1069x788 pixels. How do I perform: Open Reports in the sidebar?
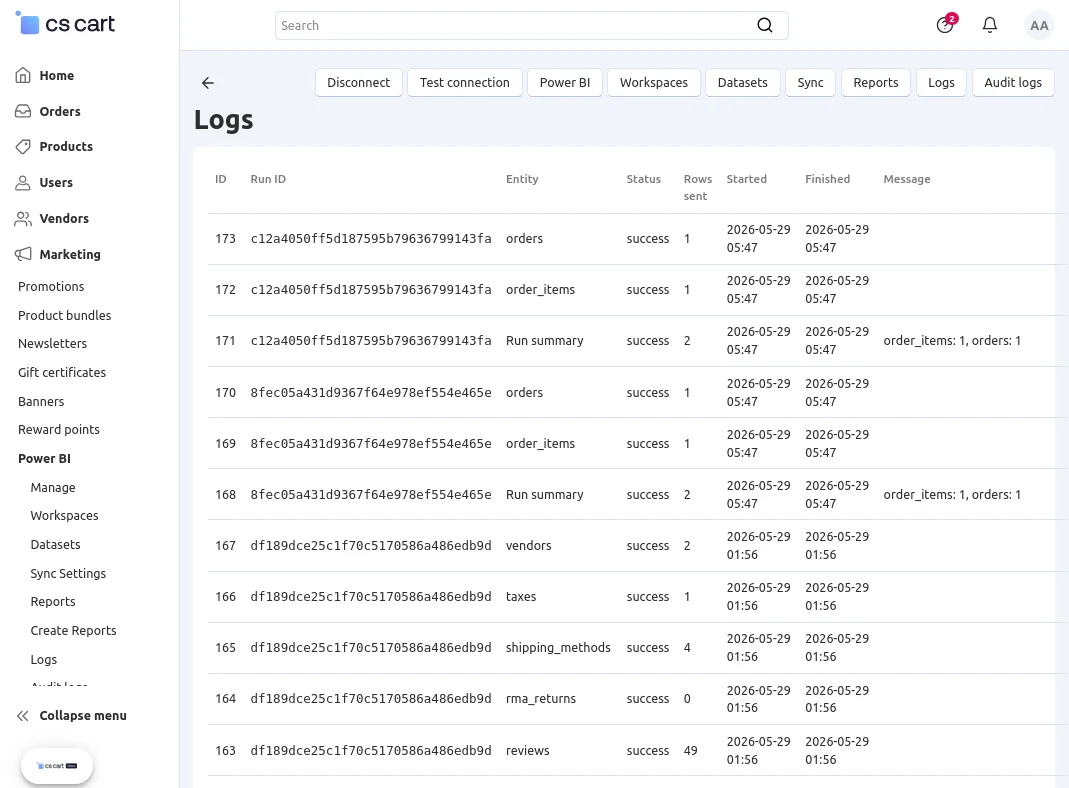pos(52,602)
